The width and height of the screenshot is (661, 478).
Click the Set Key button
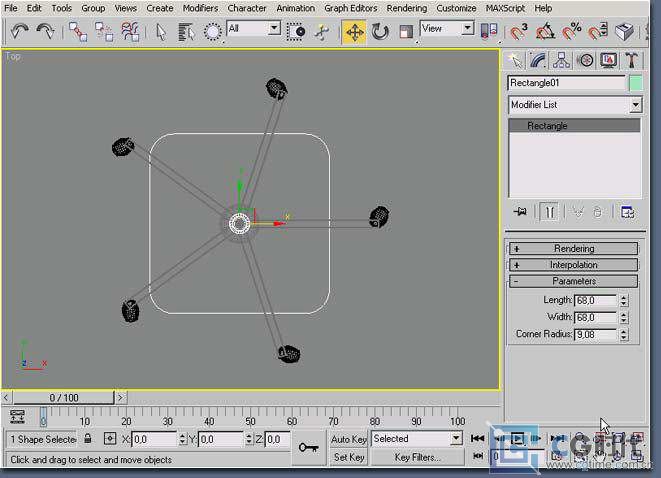coord(349,457)
